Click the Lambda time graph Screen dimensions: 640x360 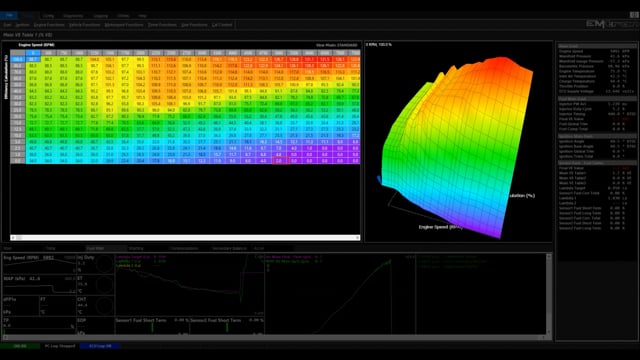click(x=189, y=284)
